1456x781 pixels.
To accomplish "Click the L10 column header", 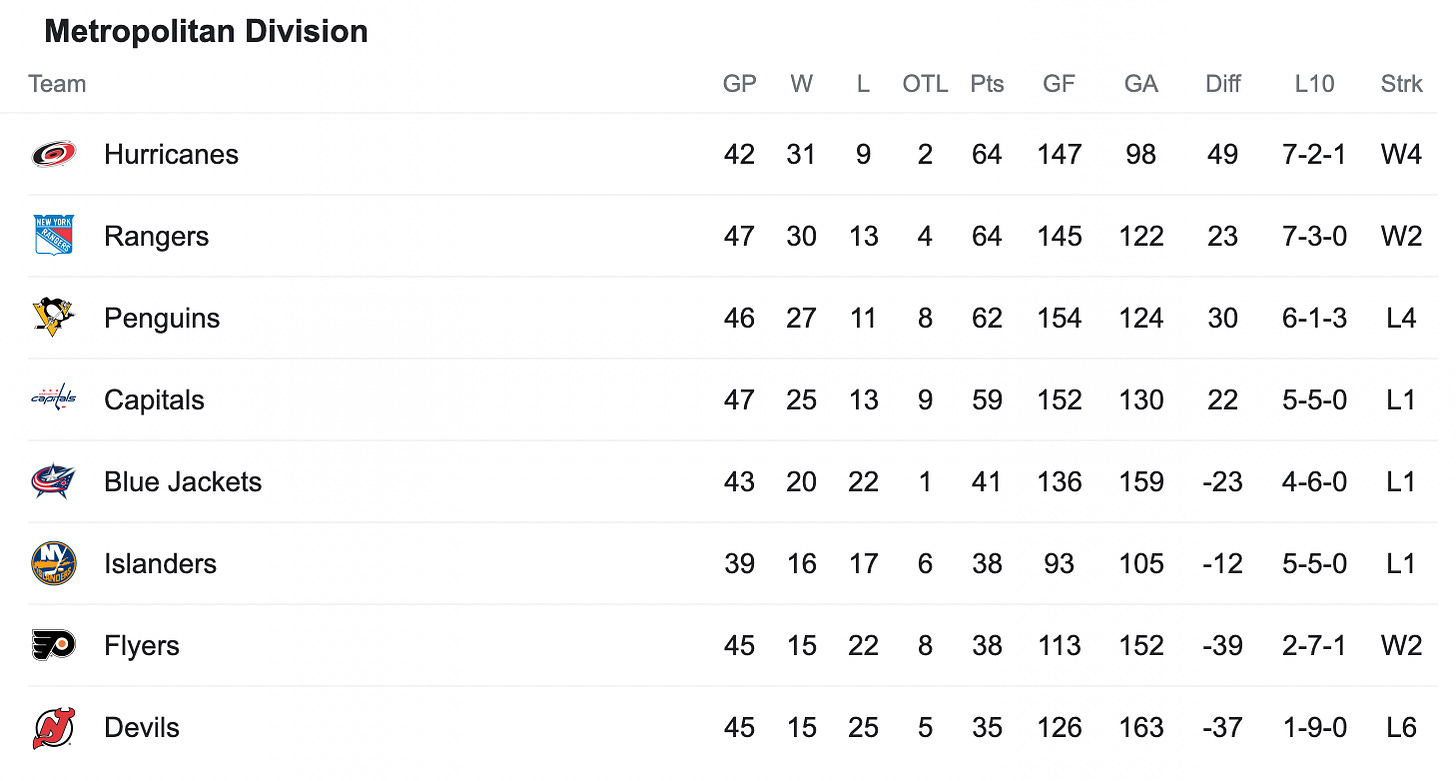I will point(1314,84).
